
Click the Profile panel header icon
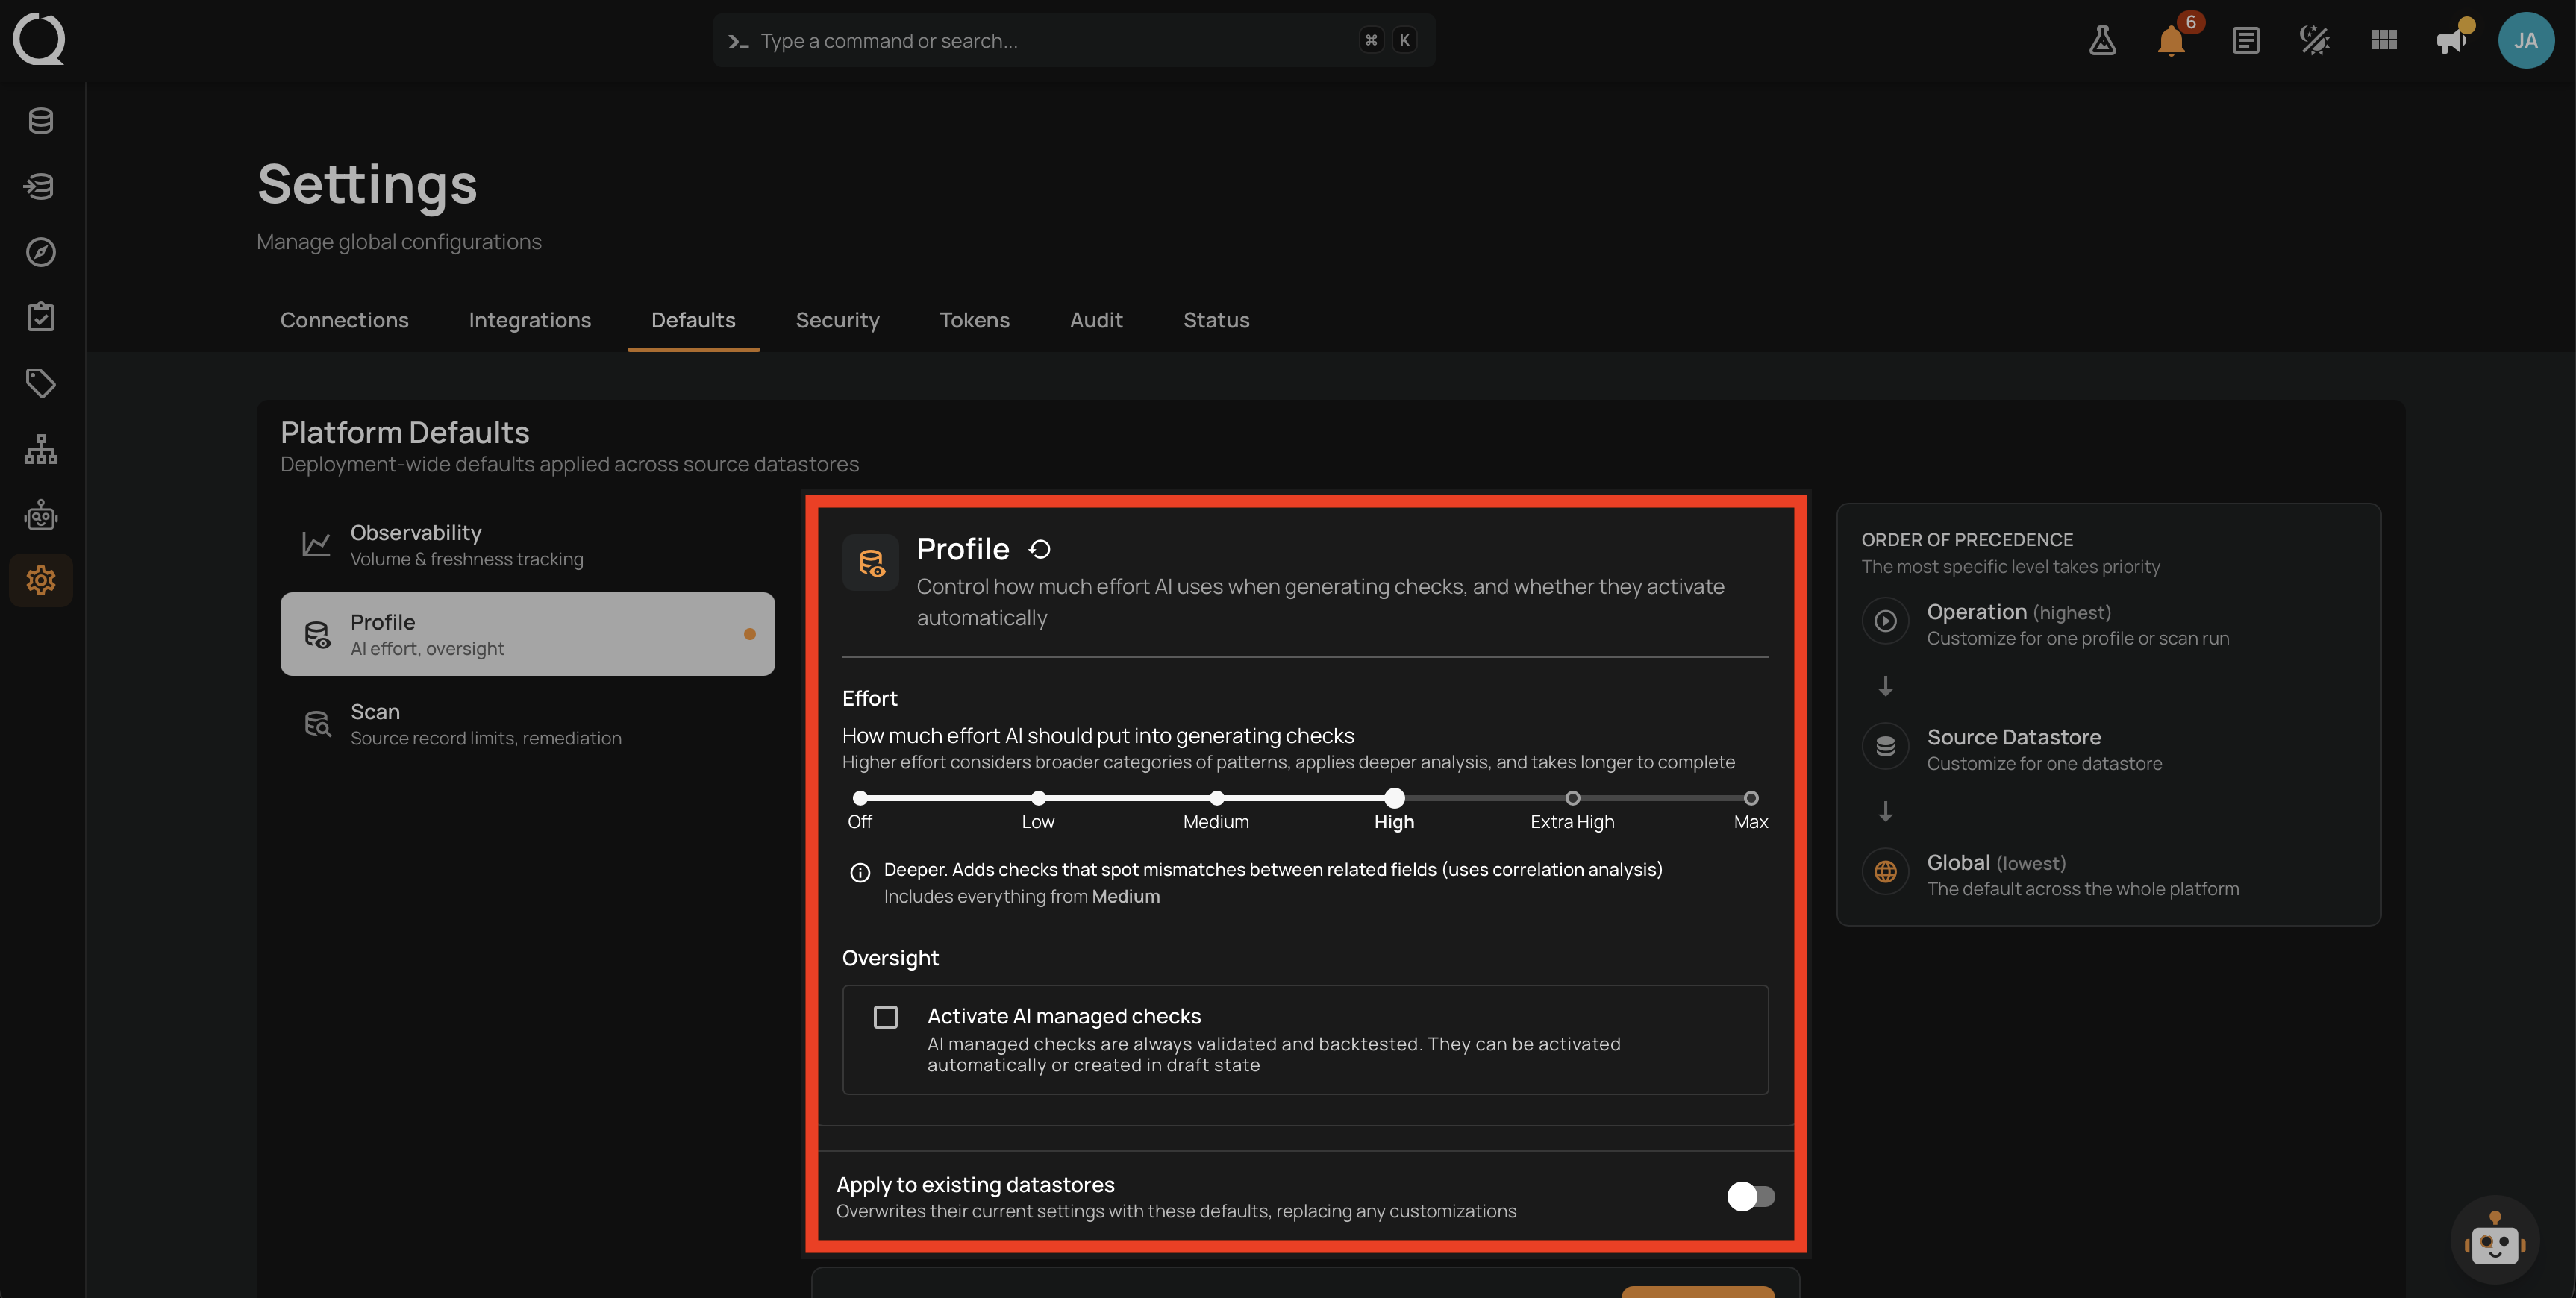click(871, 563)
